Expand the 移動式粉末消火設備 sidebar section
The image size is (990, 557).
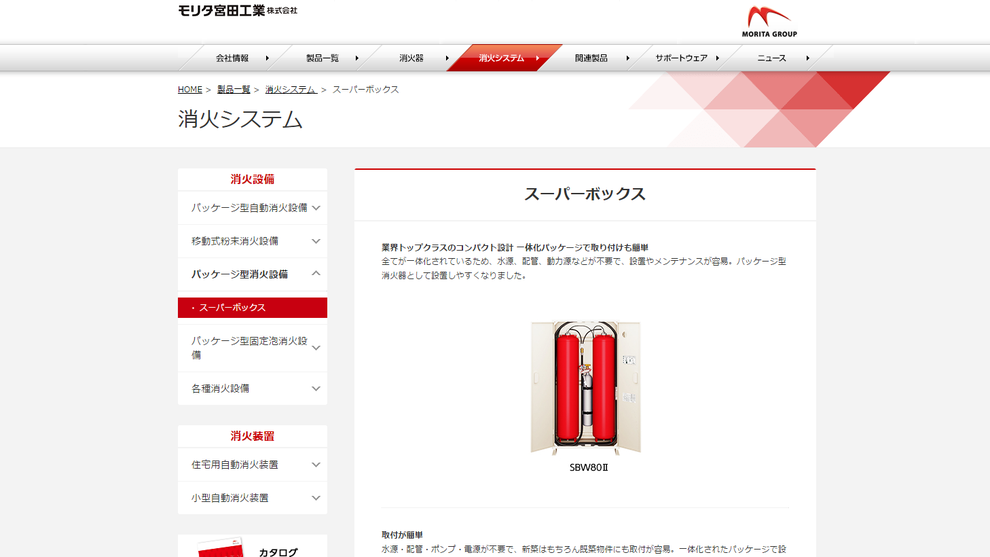253,241
